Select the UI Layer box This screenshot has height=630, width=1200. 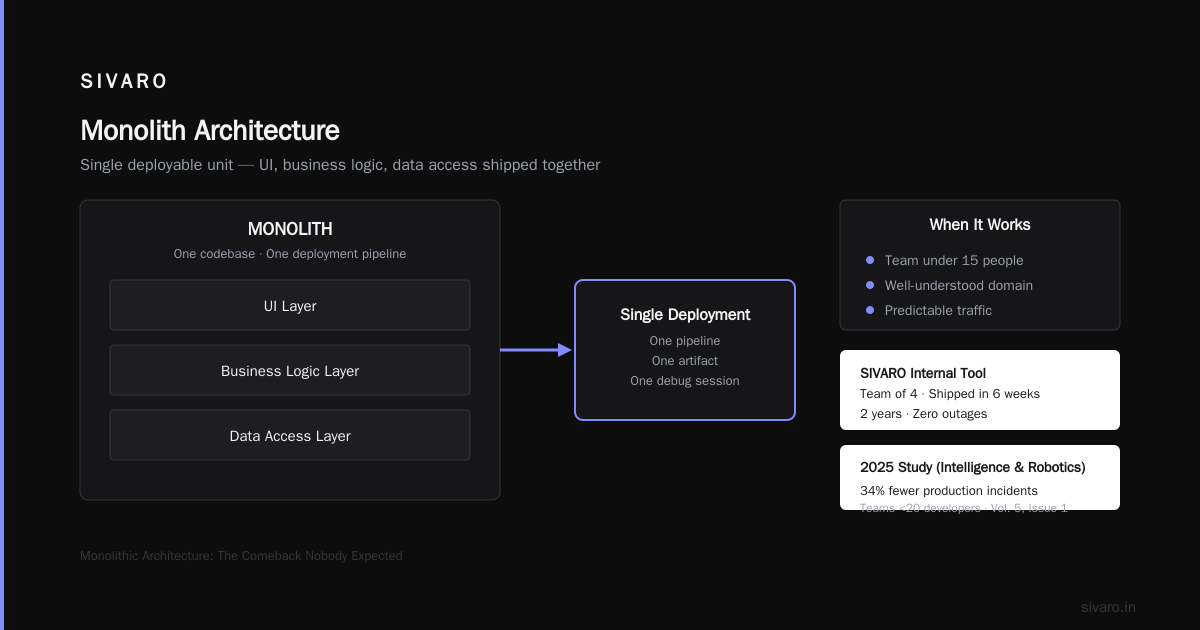[x=290, y=305]
